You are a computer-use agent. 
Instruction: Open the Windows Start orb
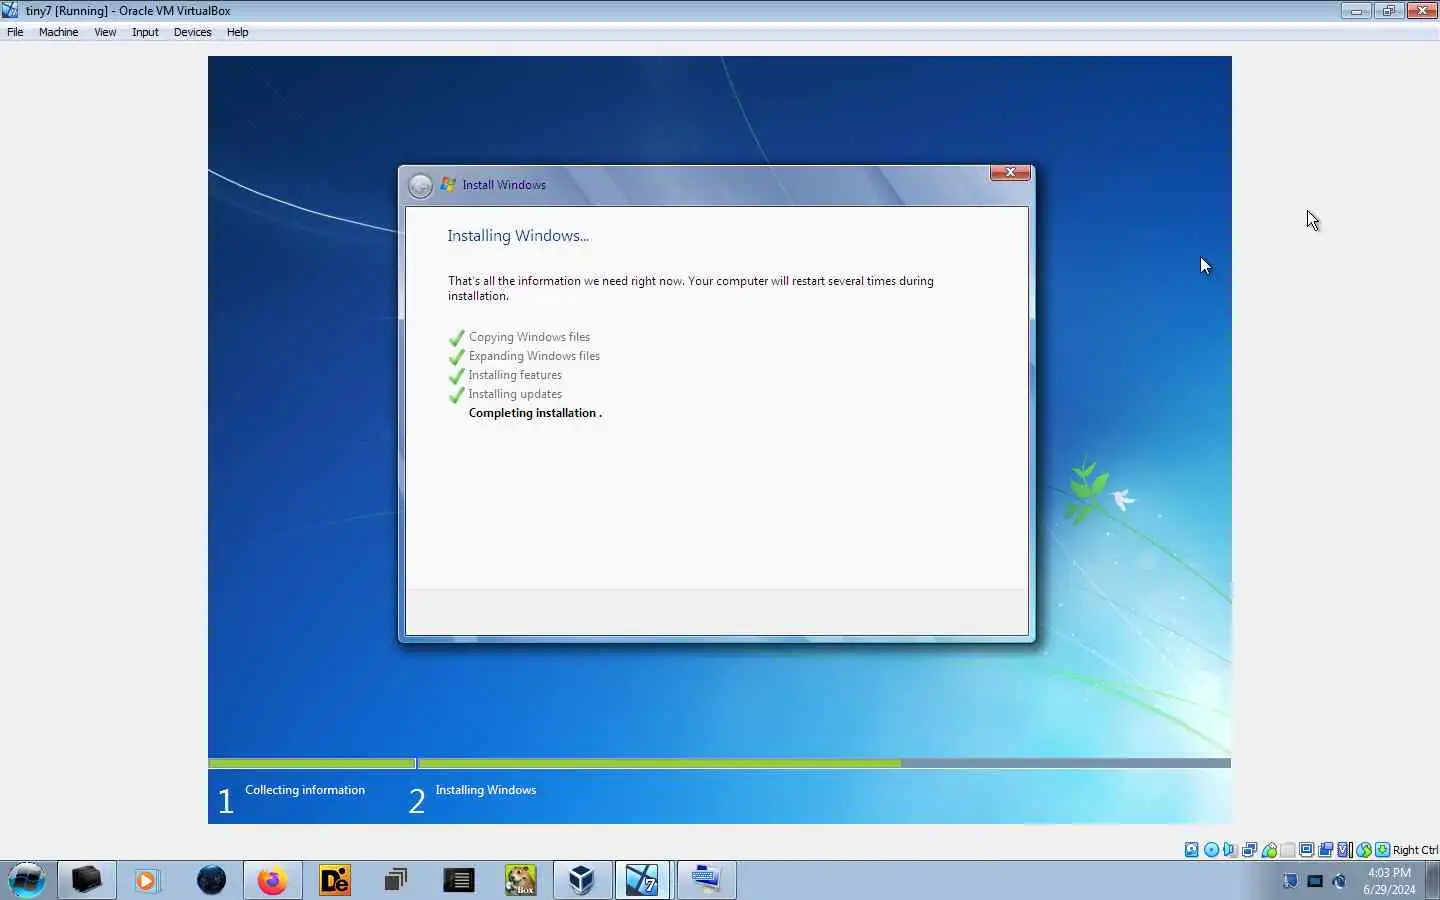[27, 880]
